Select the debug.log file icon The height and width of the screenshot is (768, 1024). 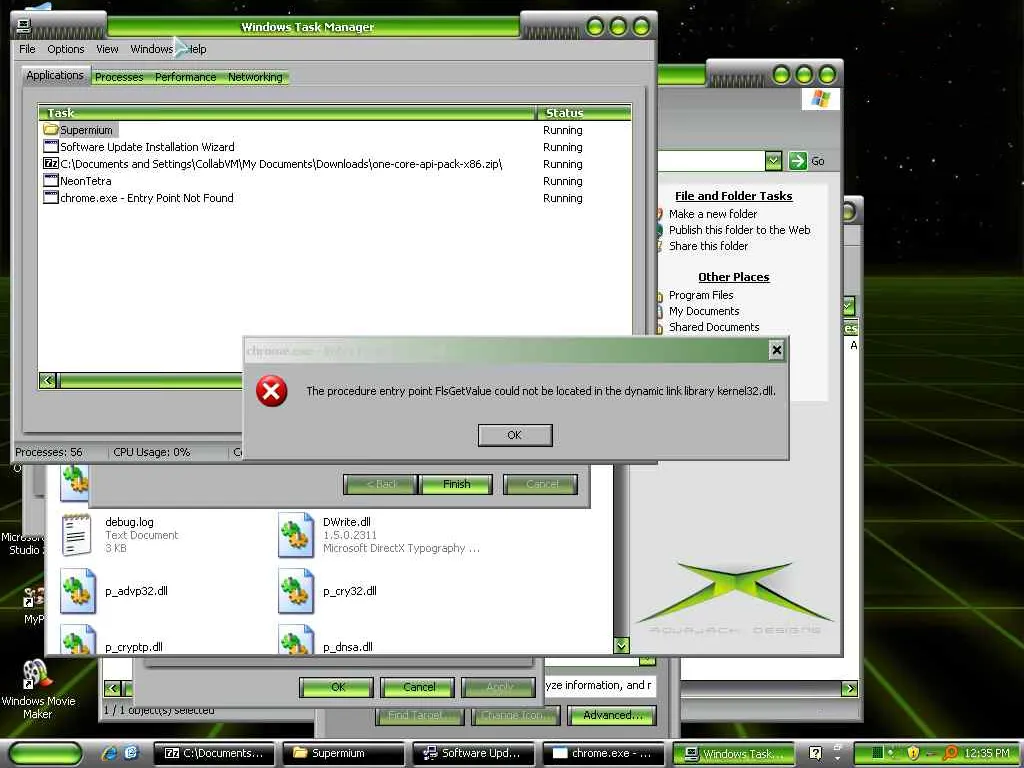(76, 535)
